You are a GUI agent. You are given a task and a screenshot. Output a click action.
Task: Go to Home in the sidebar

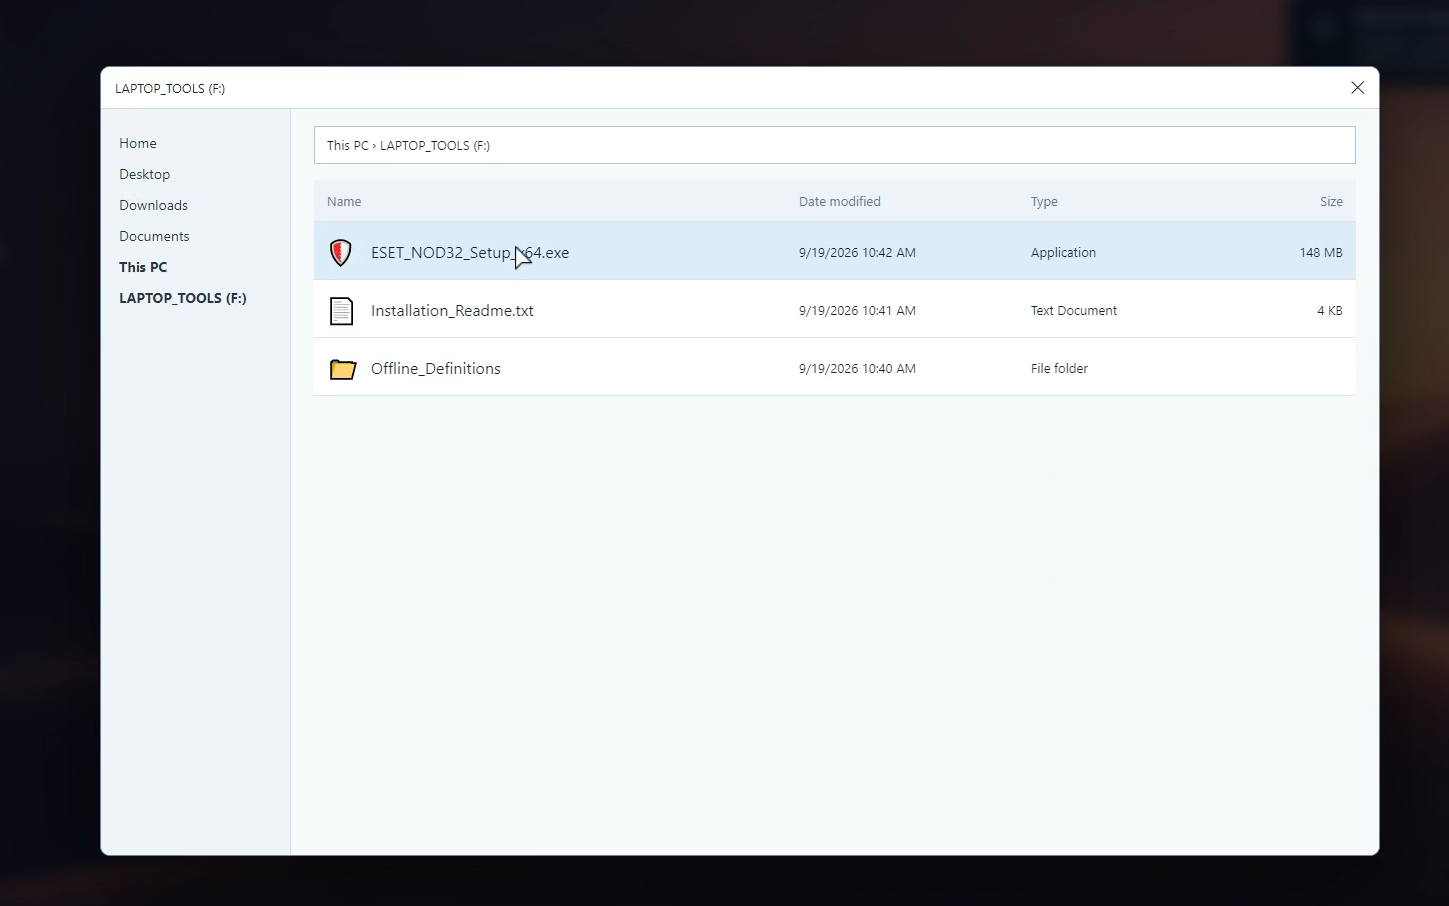point(138,143)
